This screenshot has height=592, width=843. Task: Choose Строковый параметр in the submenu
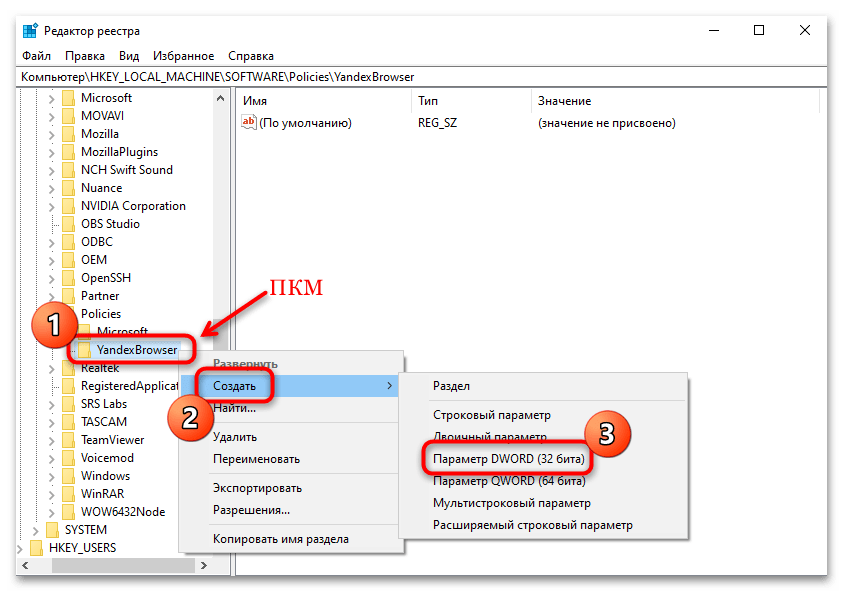click(491, 414)
